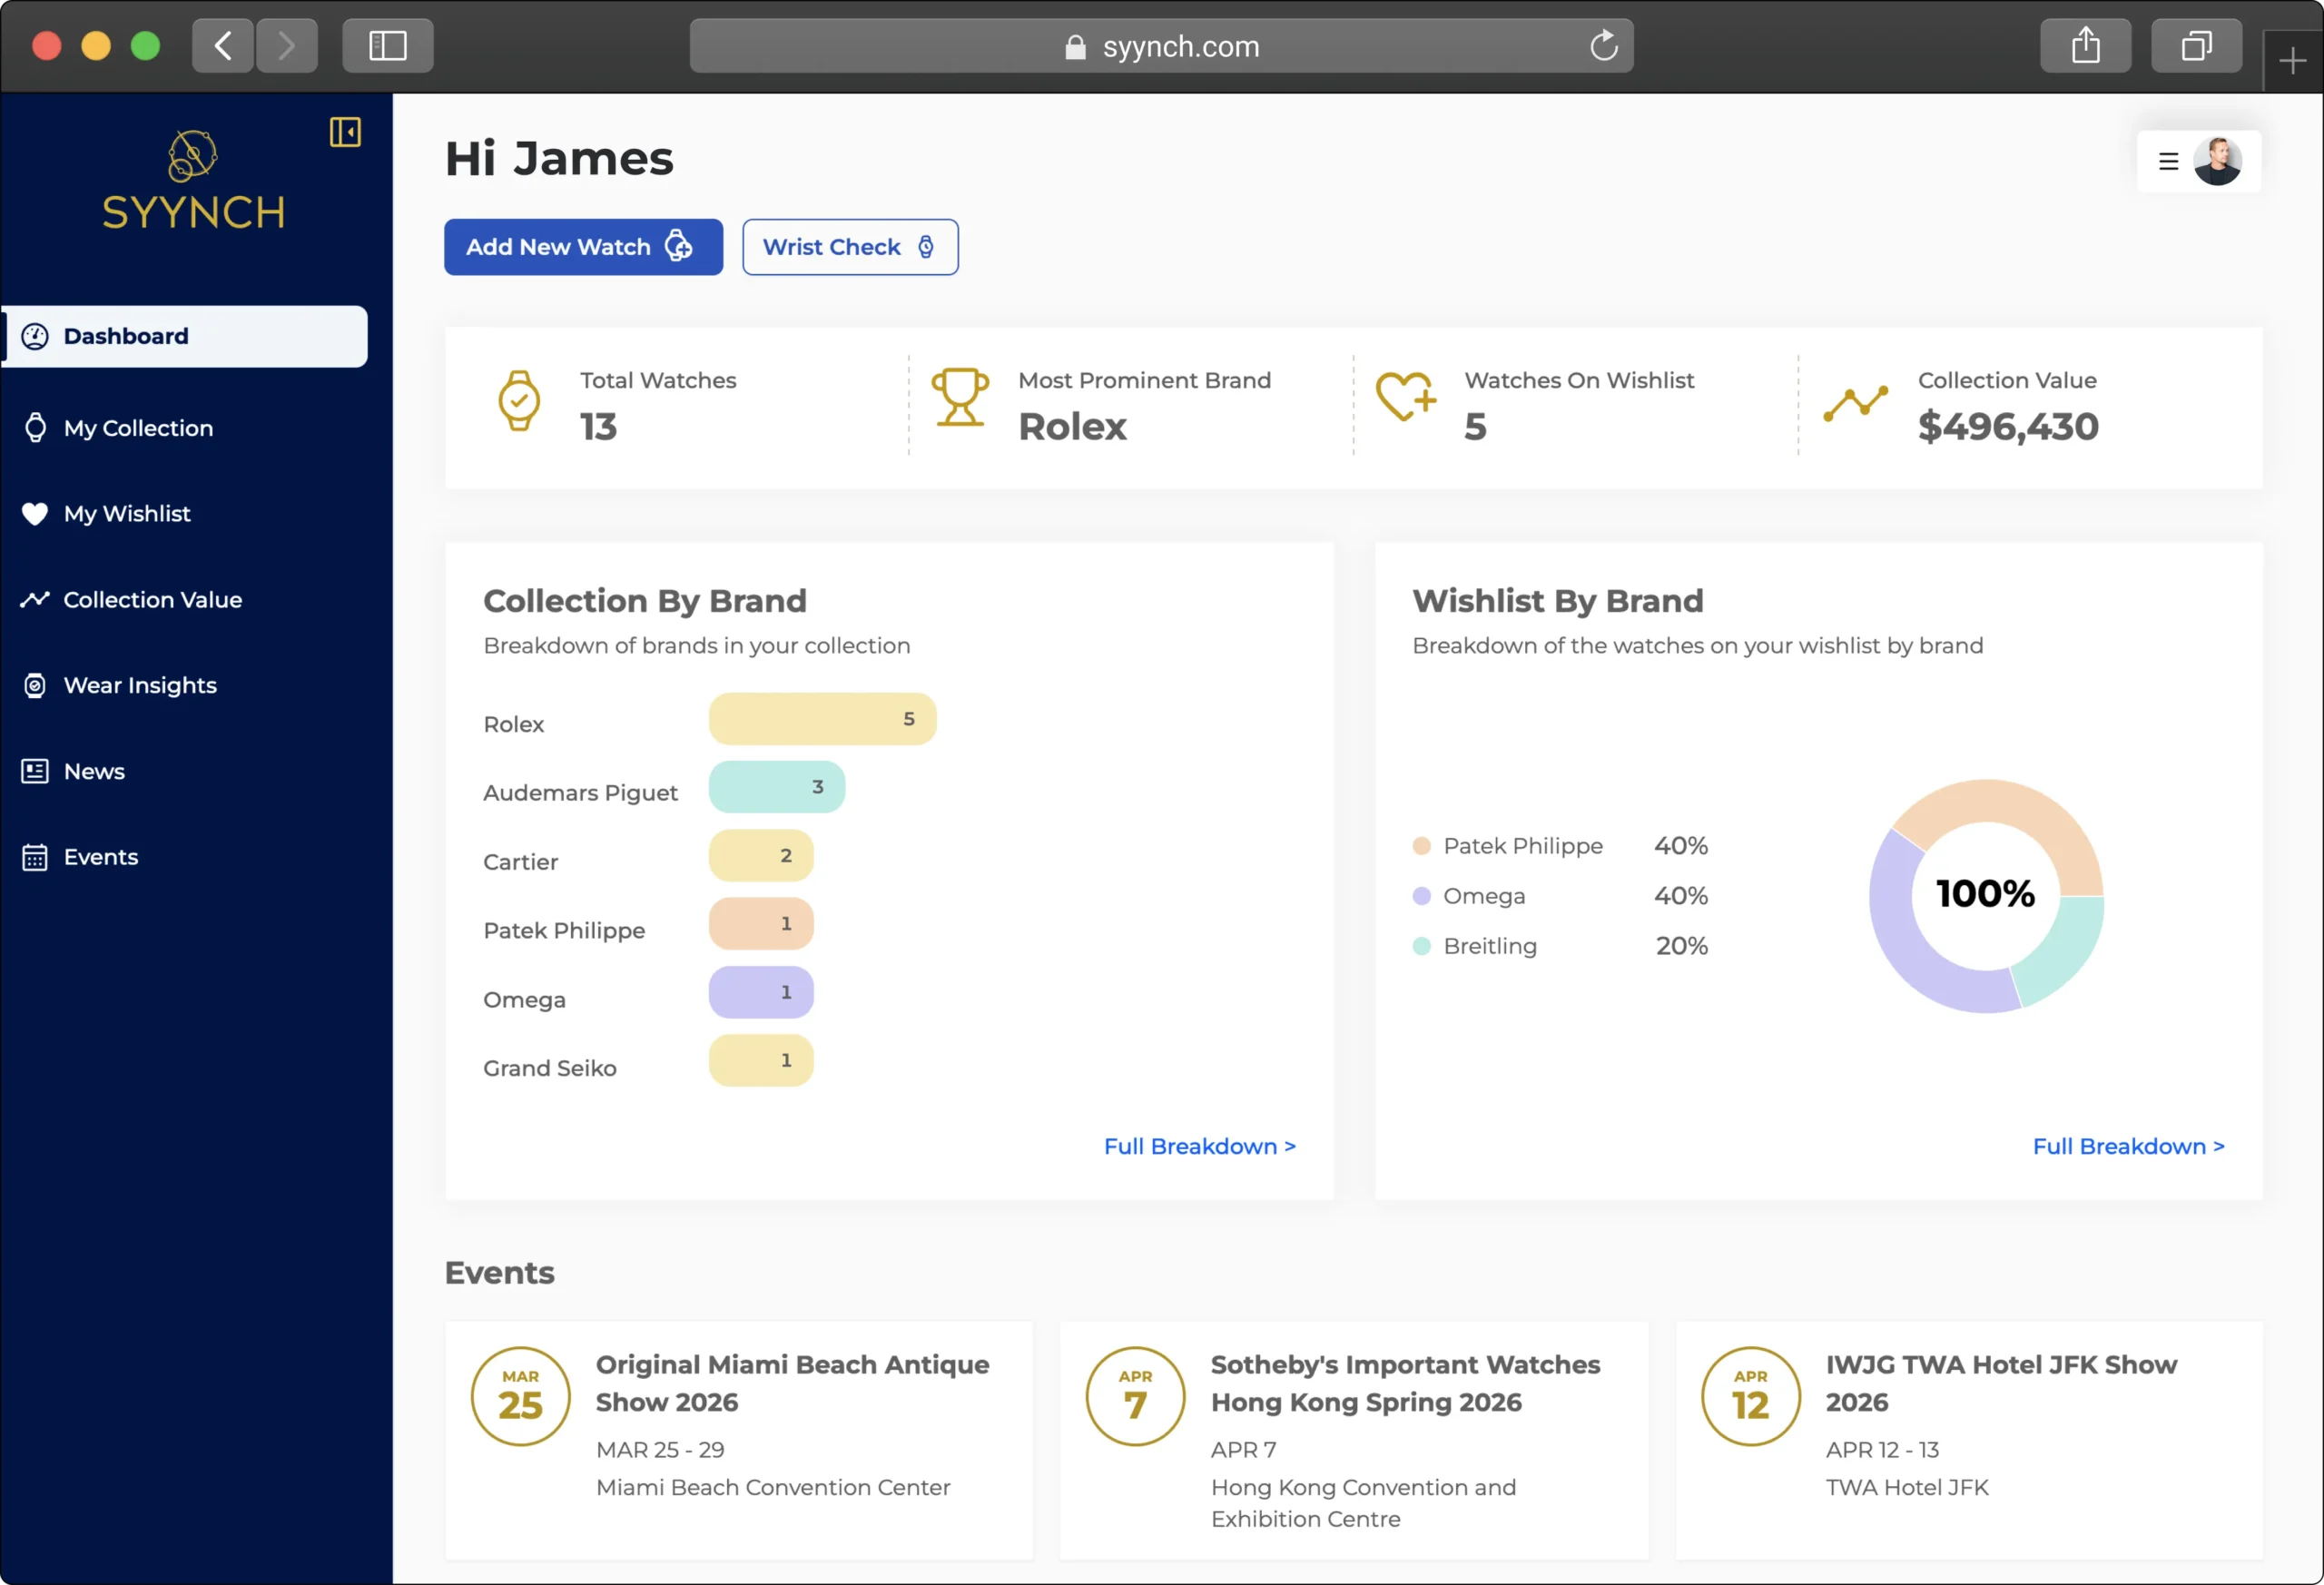Click the syynch.com address bar
Viewport: 2324px width, 1585px height.
tap(1161, 46)
